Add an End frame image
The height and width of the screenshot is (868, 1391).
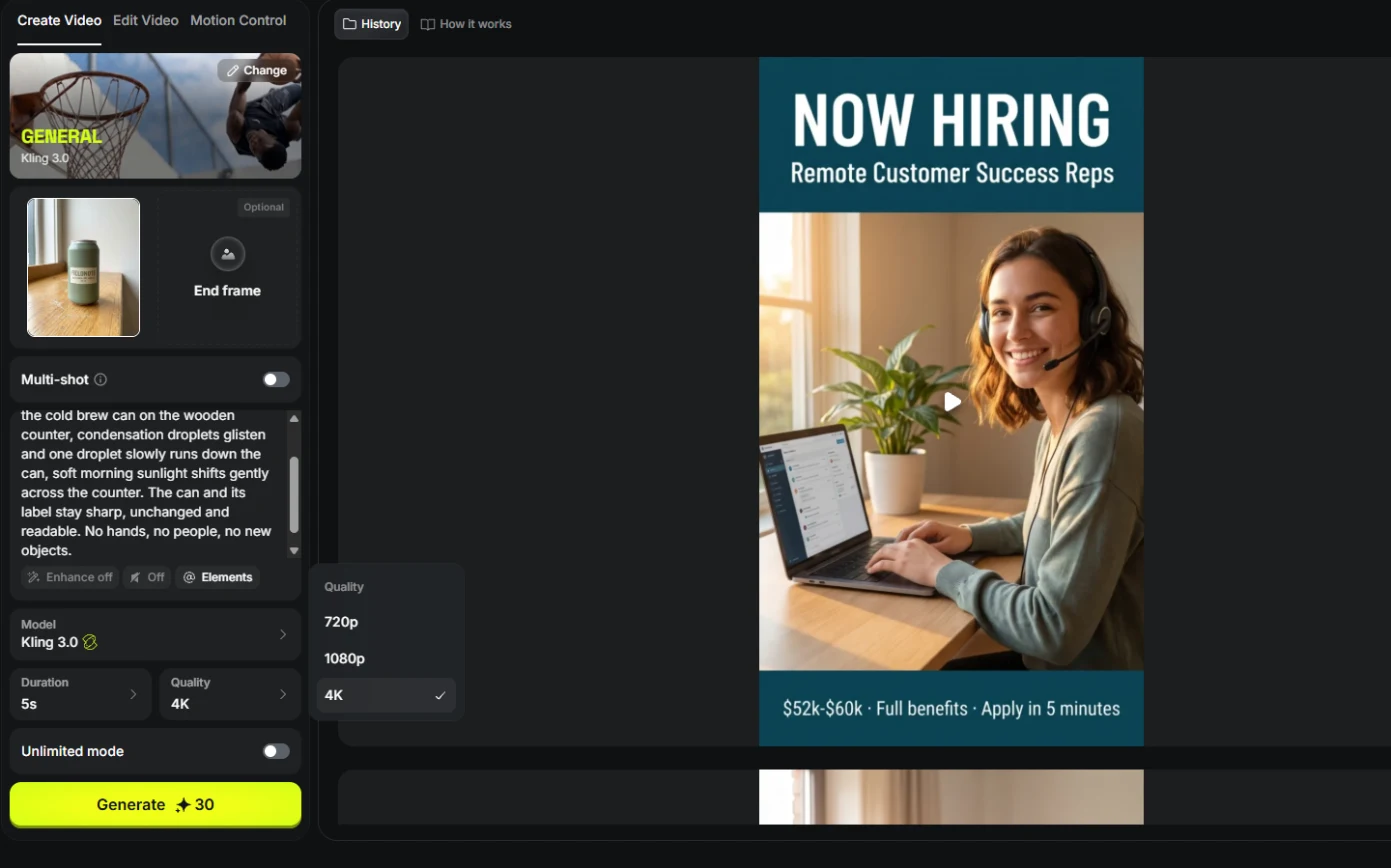click(x=227, y=267)
